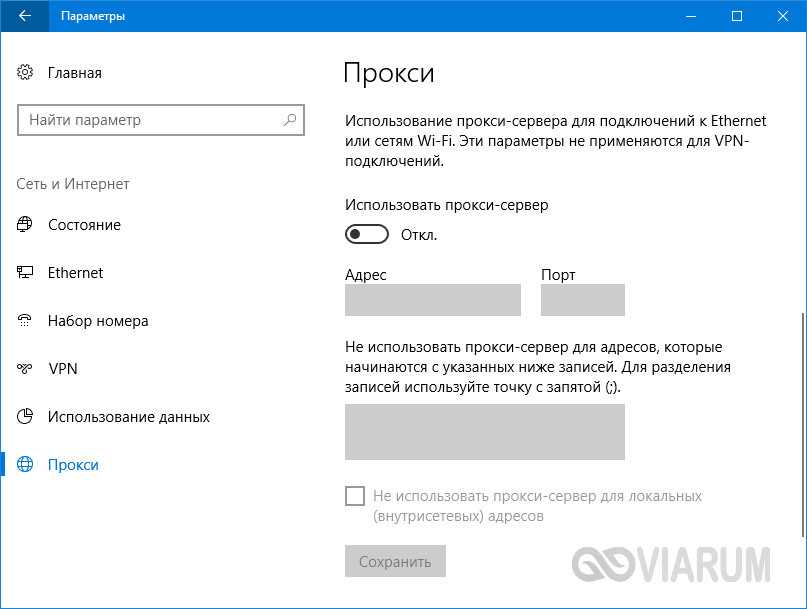Image resolution: width=807 pixels, height=609 pixels.
Task: Open Использование данных page
Action: pos(129,416)
